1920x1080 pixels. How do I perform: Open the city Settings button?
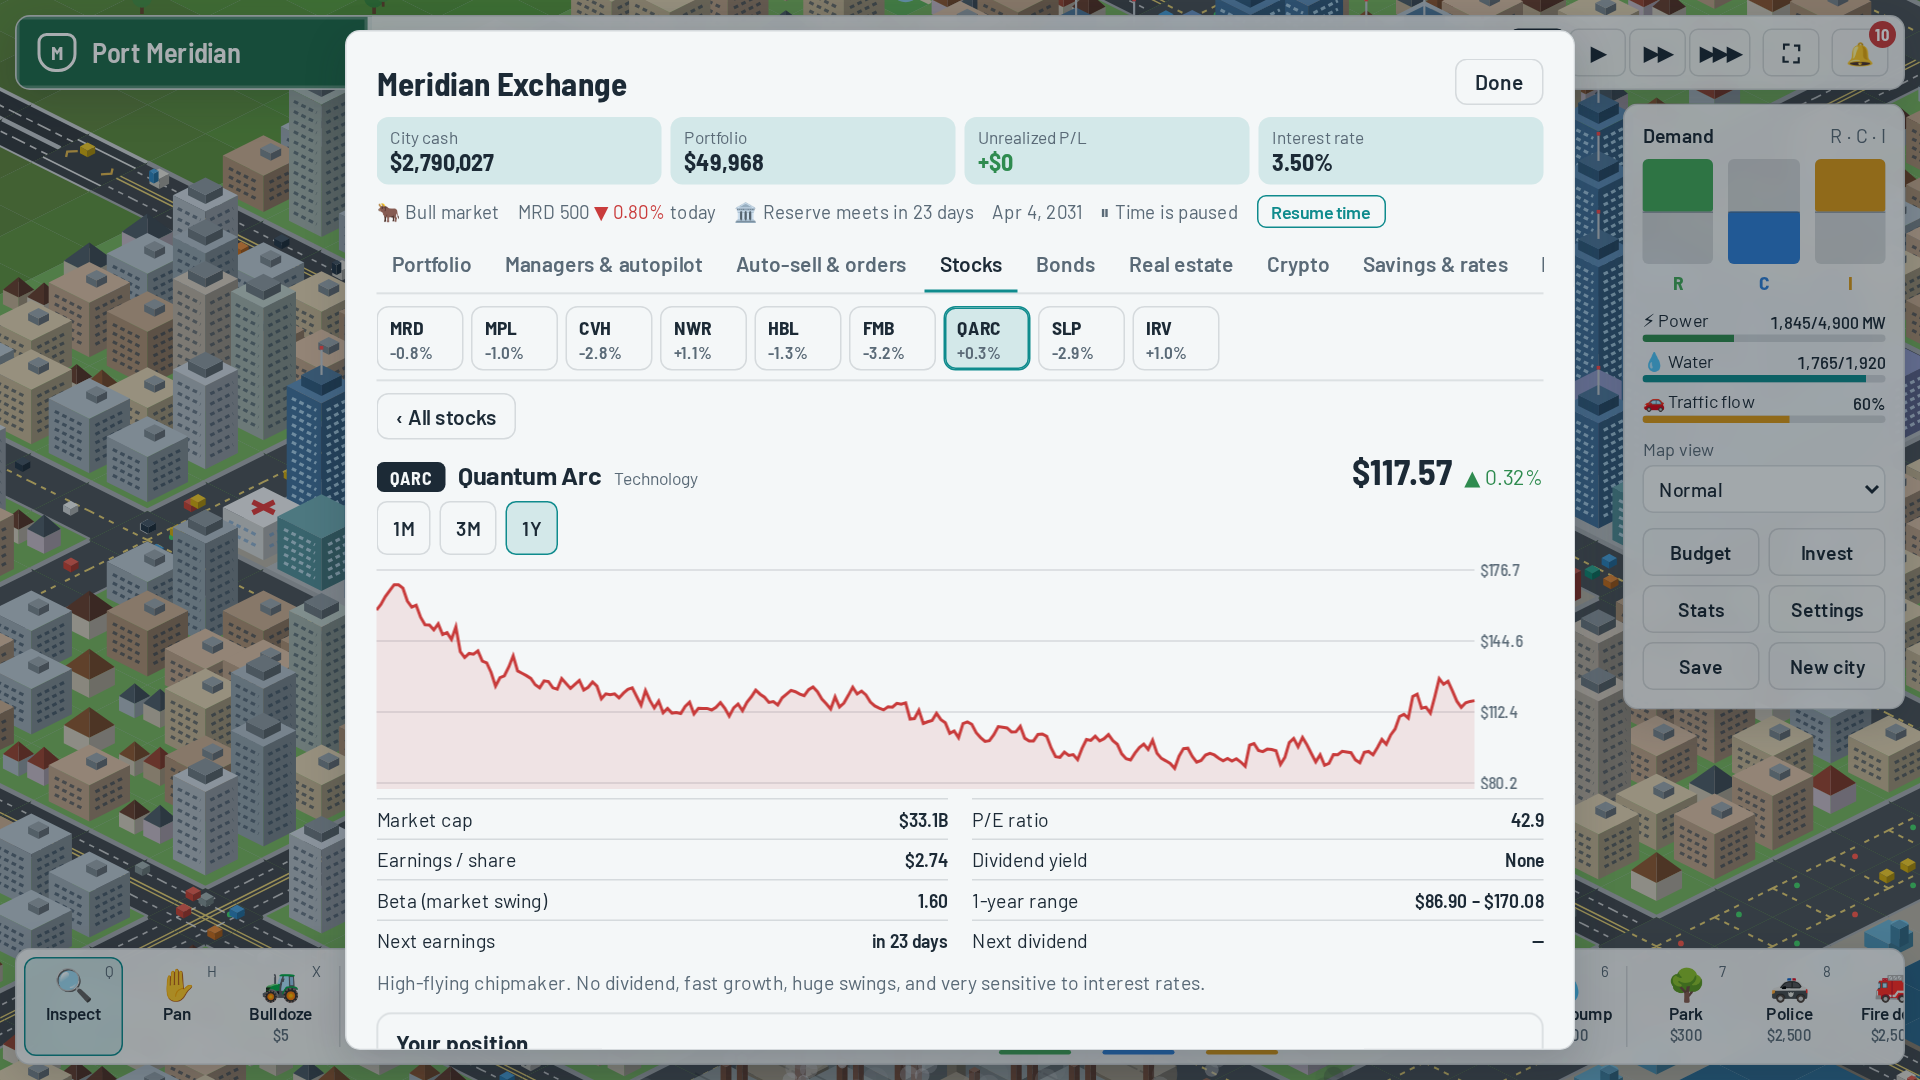1827,610
